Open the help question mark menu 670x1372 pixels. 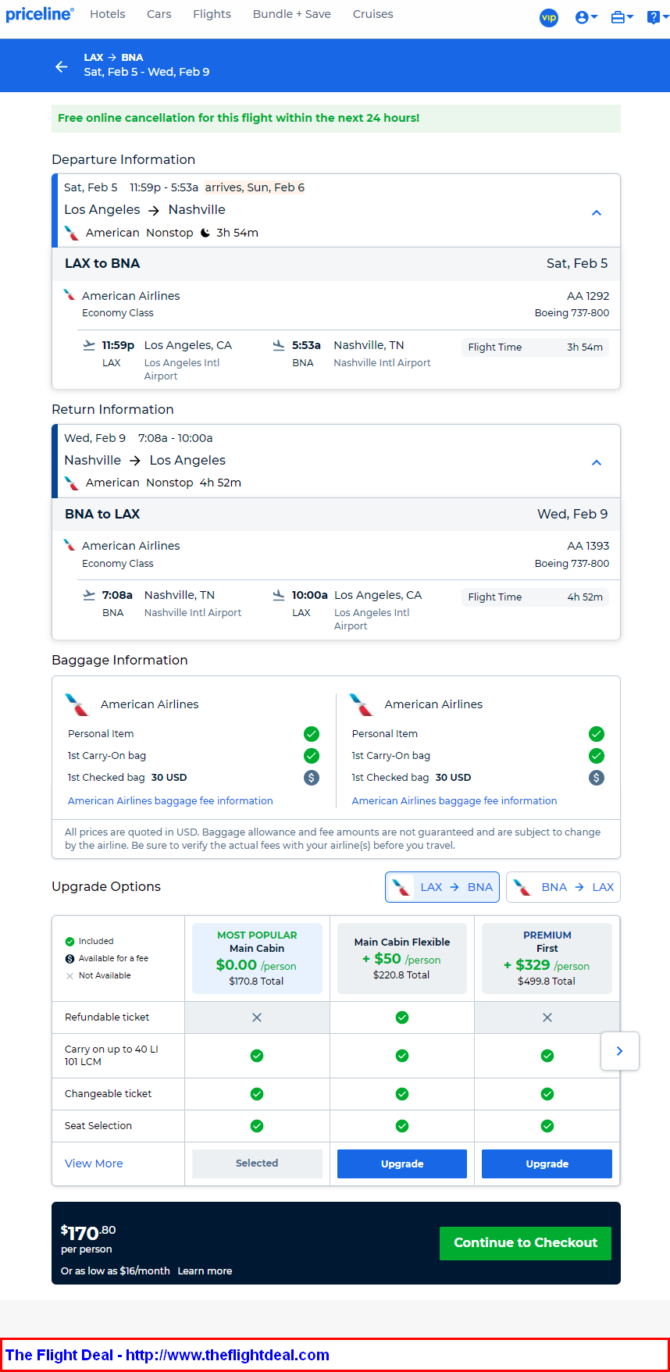[x=655, y=17]
